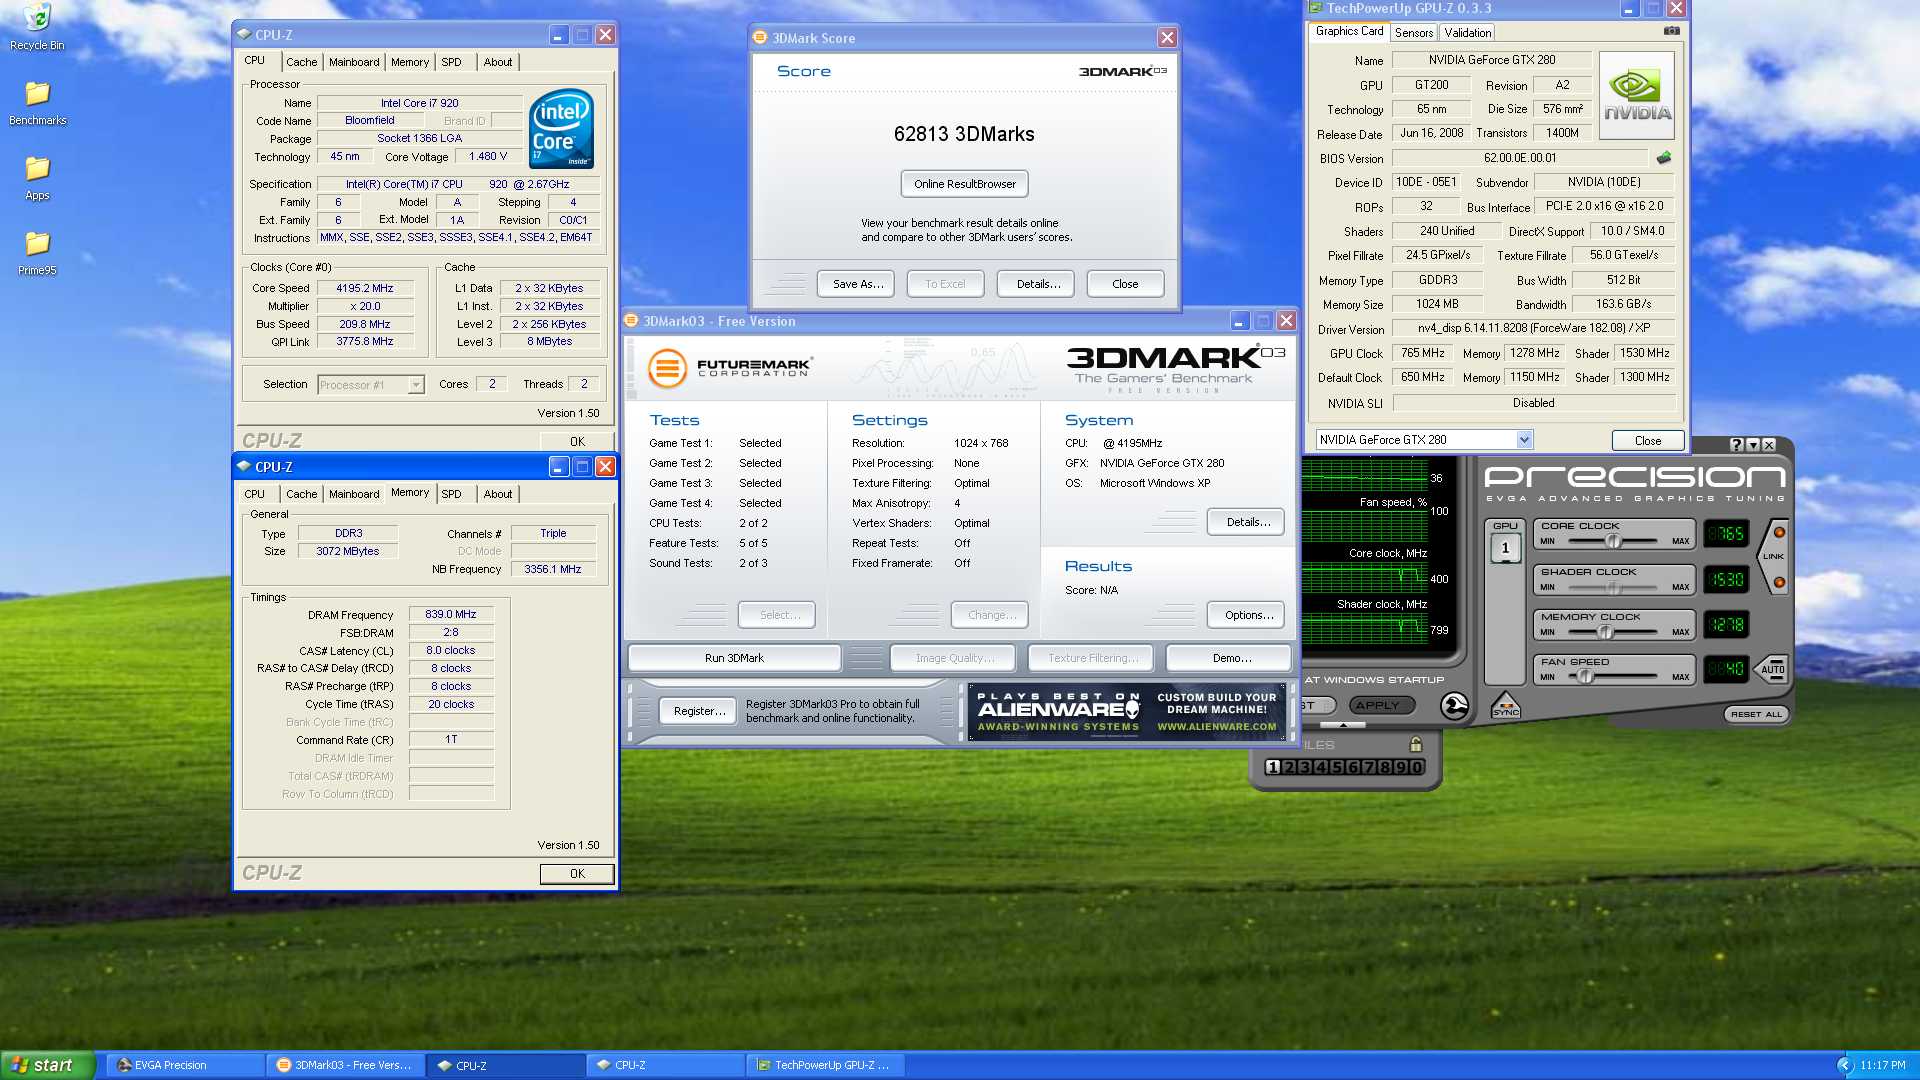Switch to Sensors tab in GPU-Z
Image resolution: width=1920 pixels, height=1080 pixels.
pos(1414,33)
